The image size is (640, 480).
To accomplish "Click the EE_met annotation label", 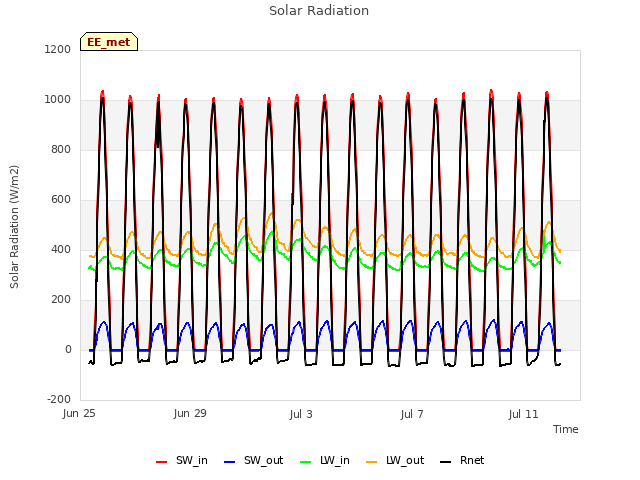I will pos(109,42).
